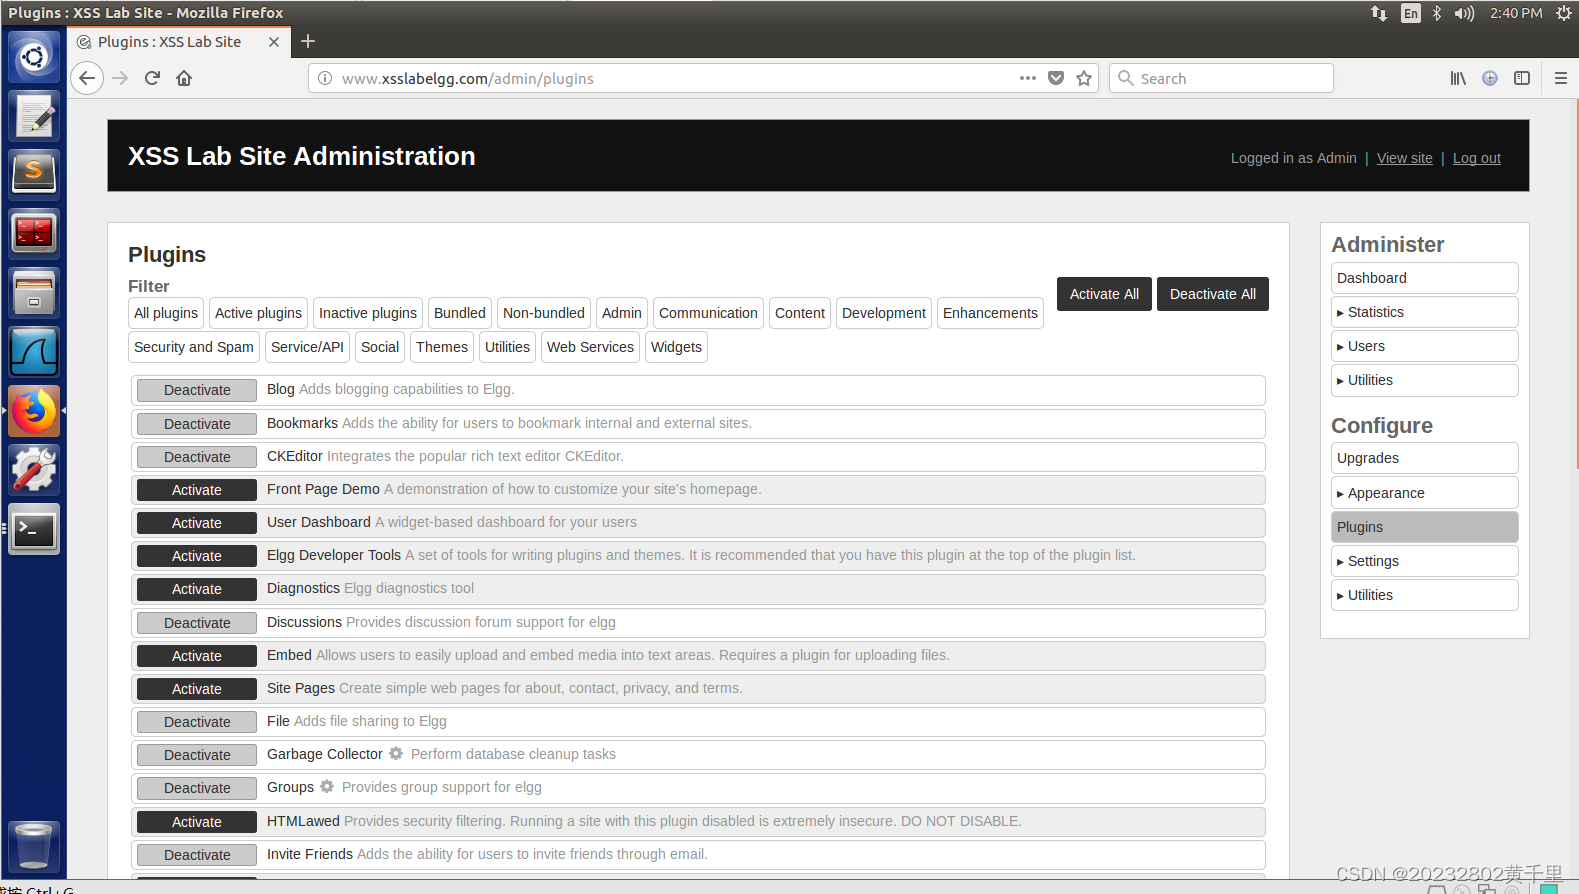Open Dashboard in Administer sidebar

point(1424,278)
